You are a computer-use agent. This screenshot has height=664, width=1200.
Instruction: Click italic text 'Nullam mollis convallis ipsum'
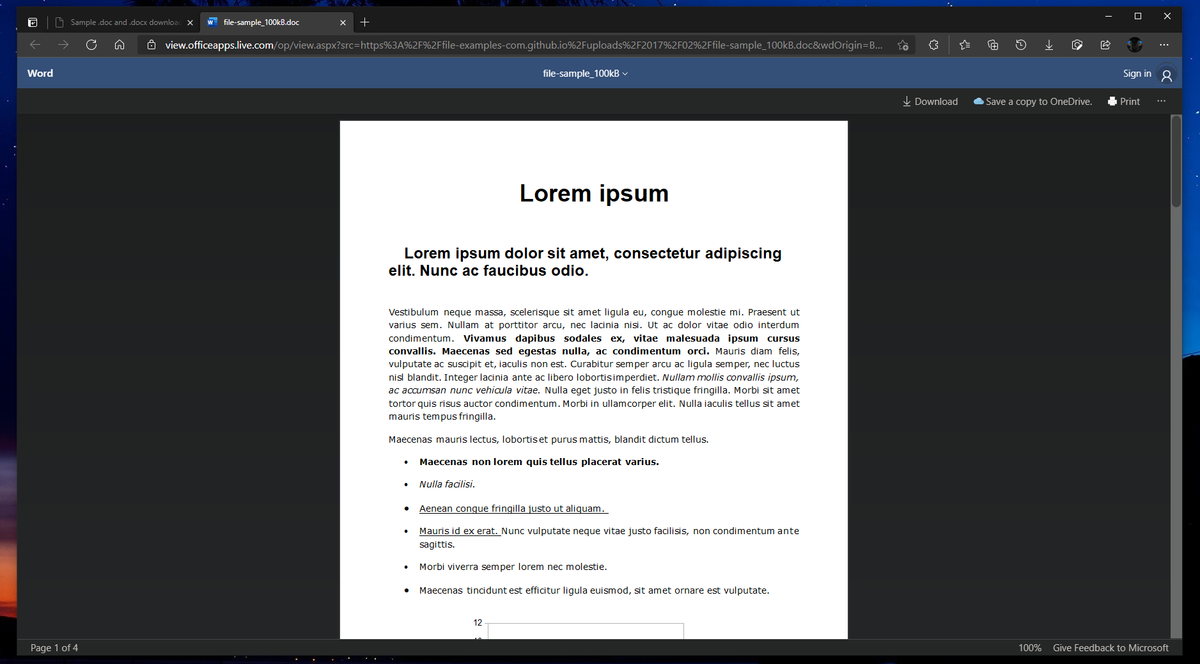tap(730, 377)
